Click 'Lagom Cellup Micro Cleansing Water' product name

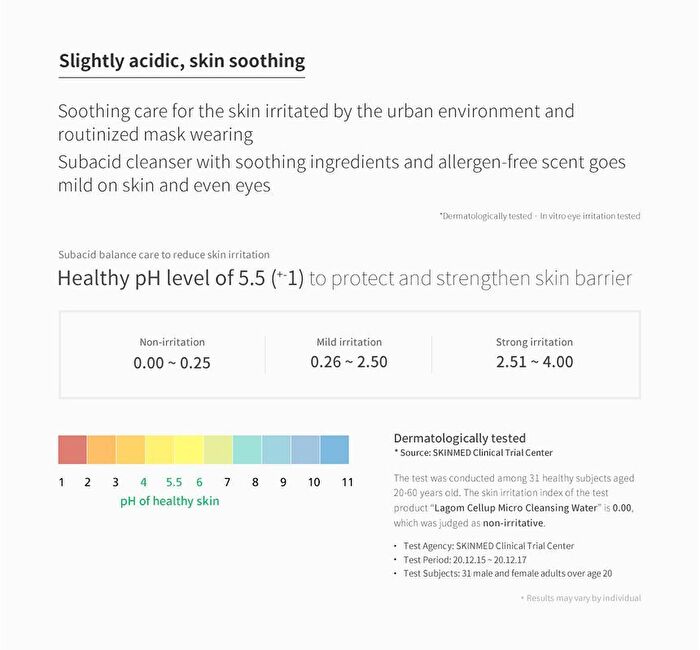click(515, 508)
